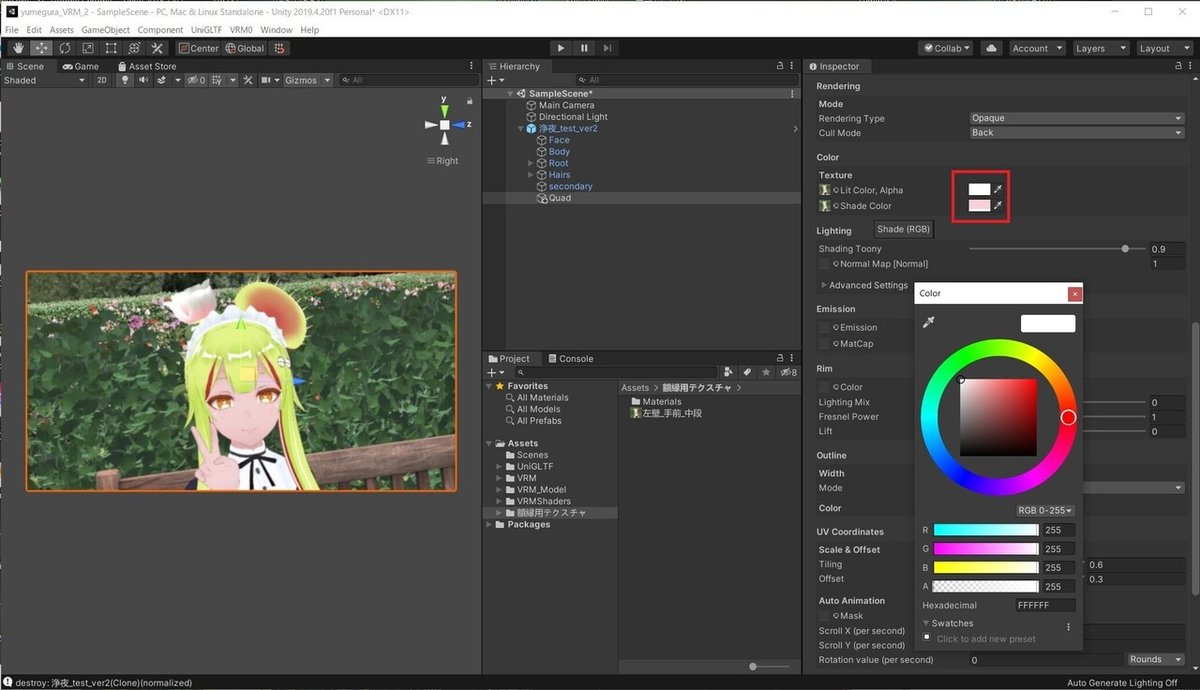Open the custom editor tools

click(157, 48)
